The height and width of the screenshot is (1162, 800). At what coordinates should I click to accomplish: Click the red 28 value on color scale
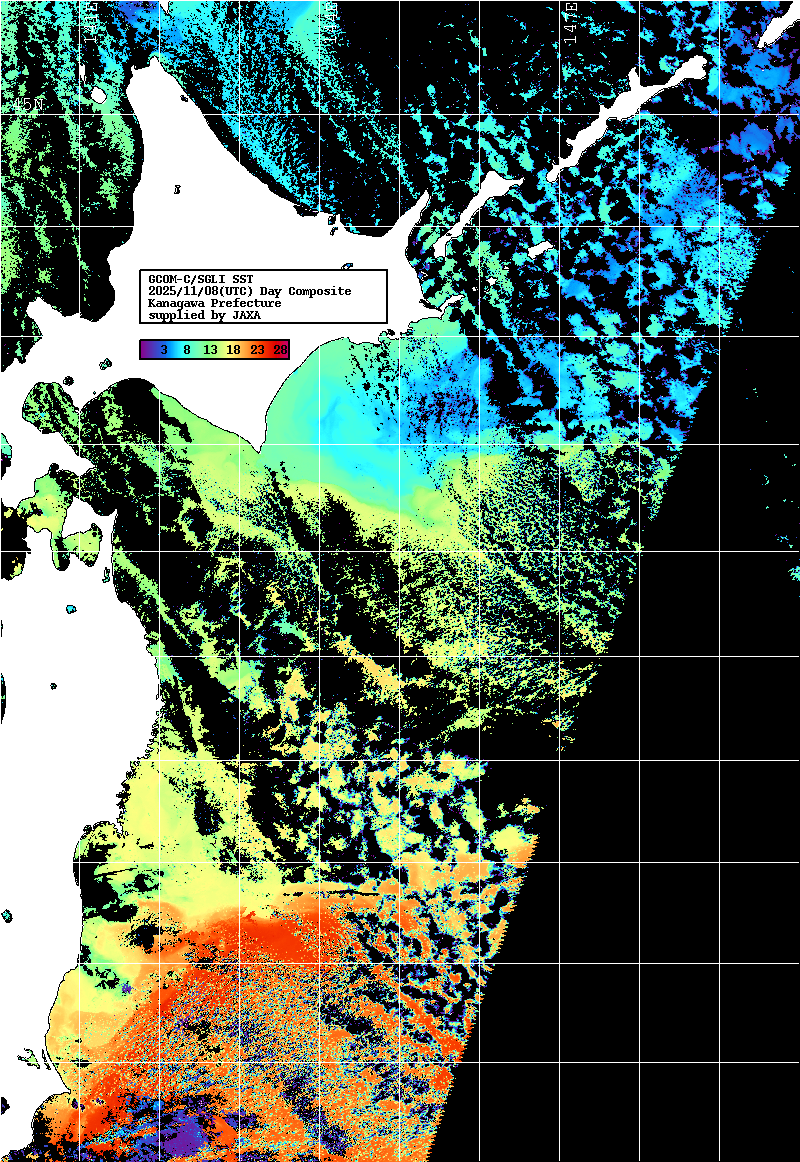click(x=281, y=350)
